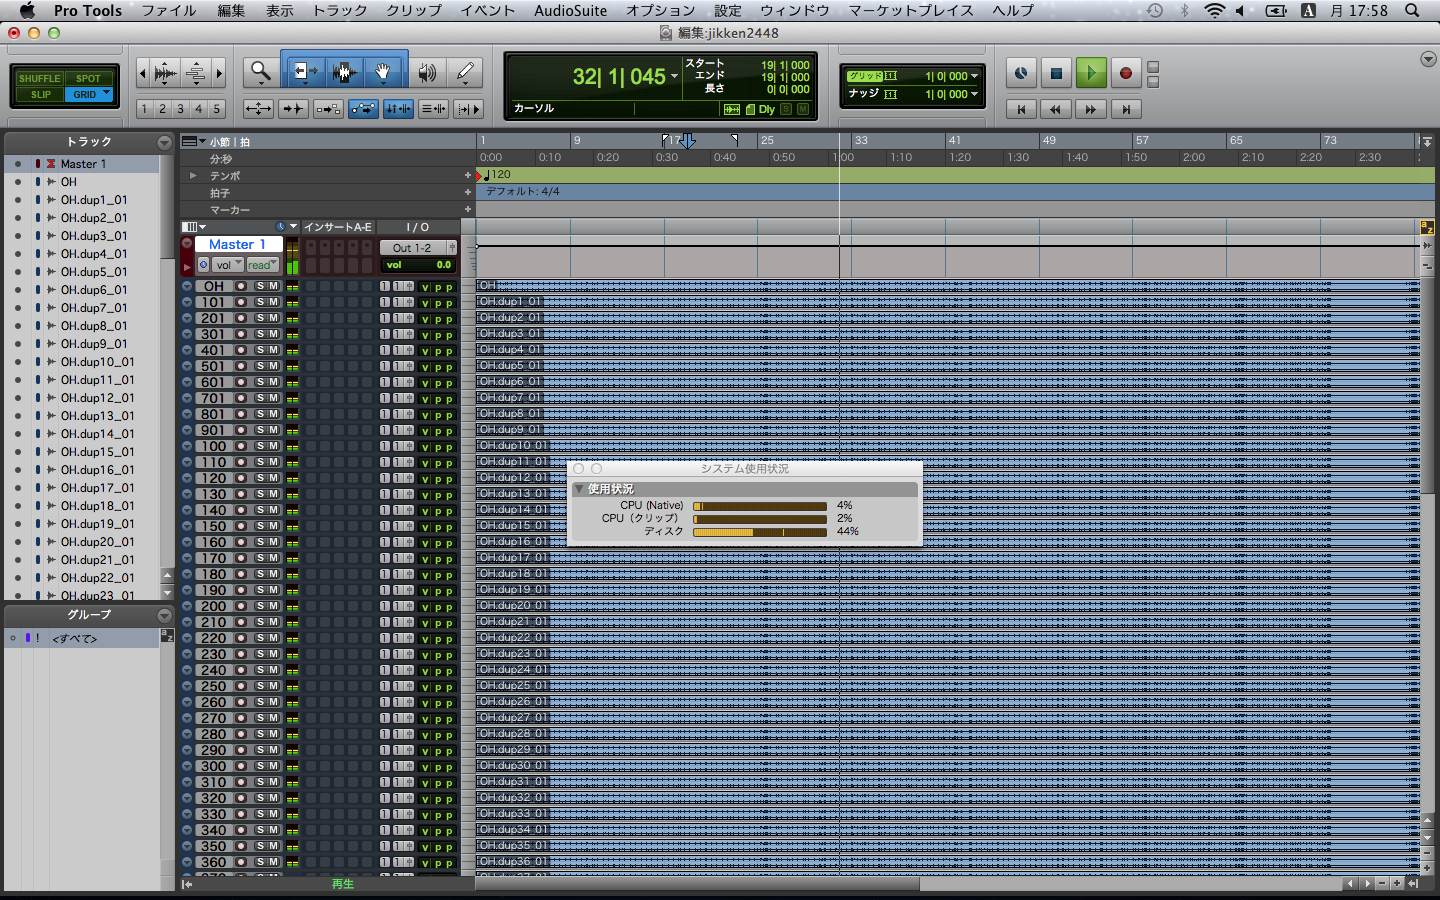Viewport: 1440px width, 900px height.
Task: Click horizontal zoom in arrow
Action: [219, 73]
